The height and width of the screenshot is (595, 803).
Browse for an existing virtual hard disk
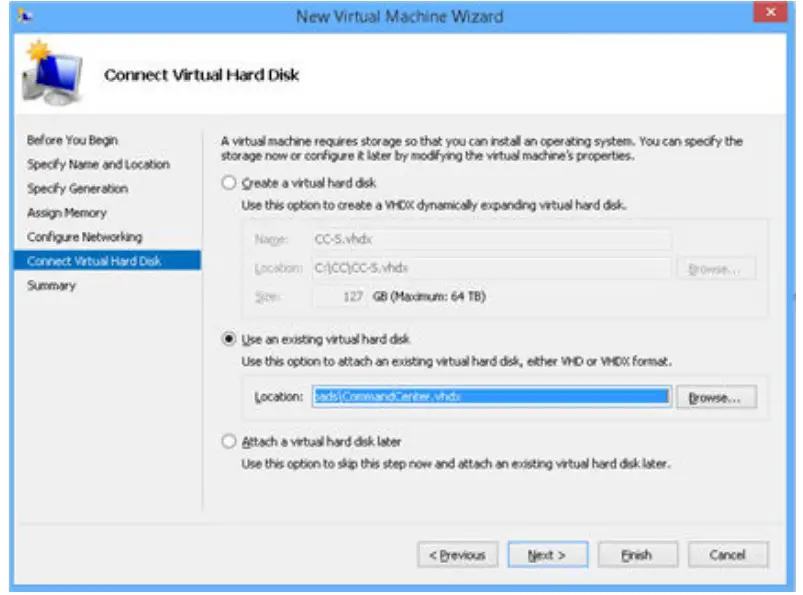coord(715,397)
